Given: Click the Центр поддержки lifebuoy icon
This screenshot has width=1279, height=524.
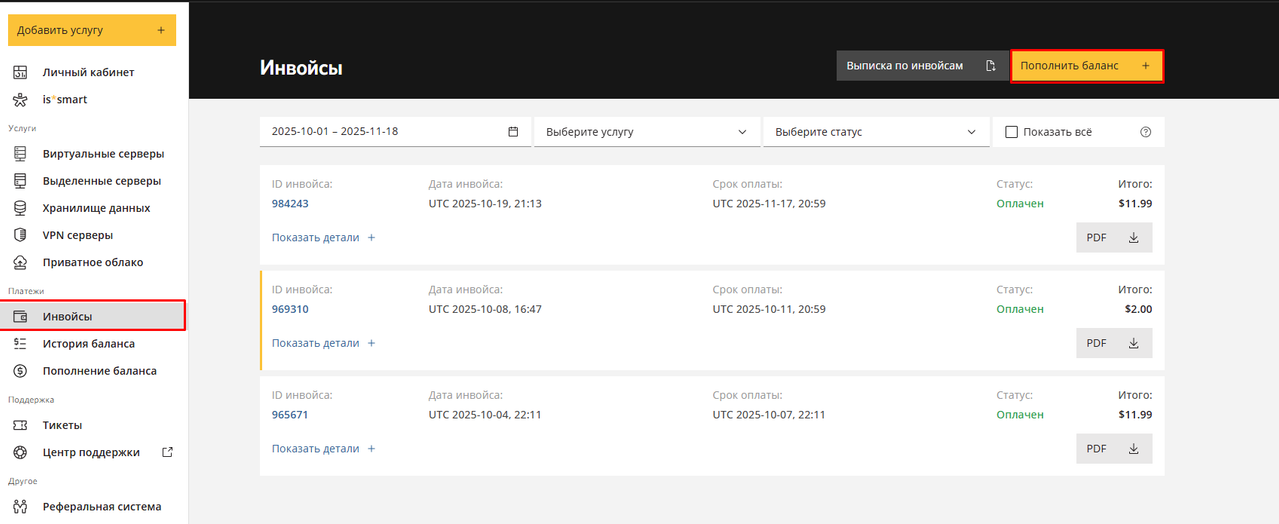Looking at the screenshot, I should 20,452.
